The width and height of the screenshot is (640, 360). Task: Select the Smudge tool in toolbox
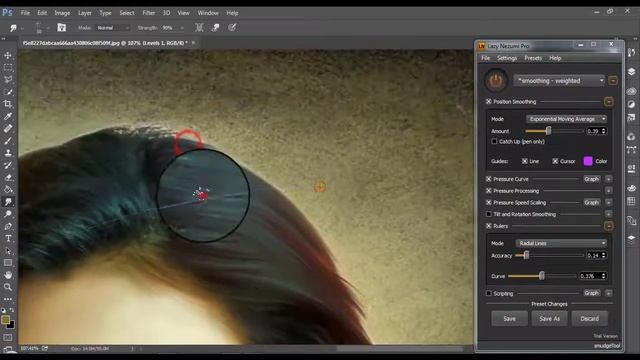point(8,202)
